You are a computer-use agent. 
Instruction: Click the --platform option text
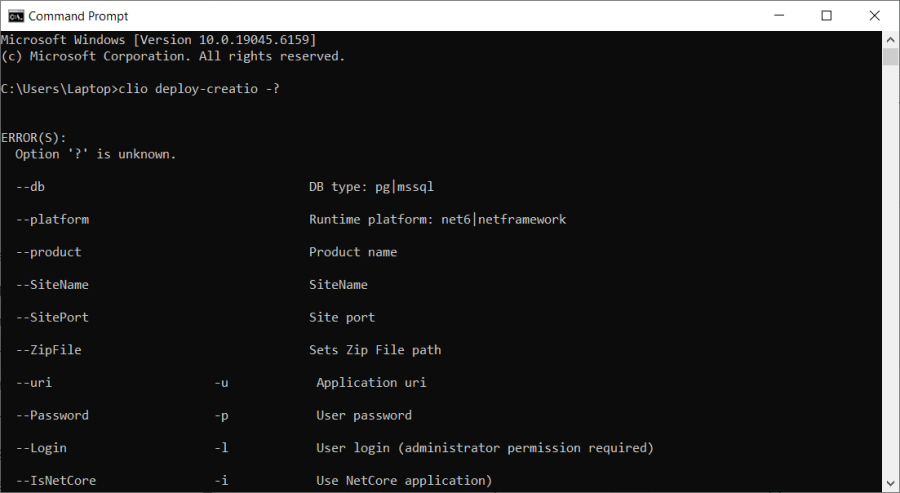coord(53,219)
